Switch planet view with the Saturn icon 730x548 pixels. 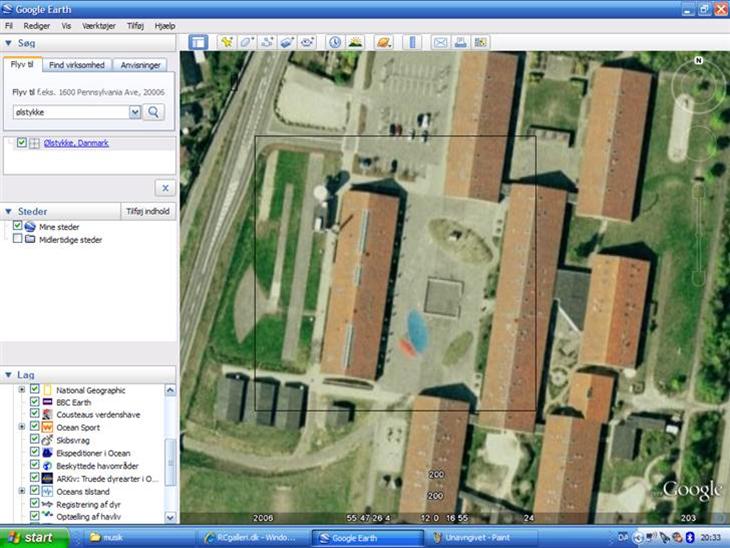384,42
